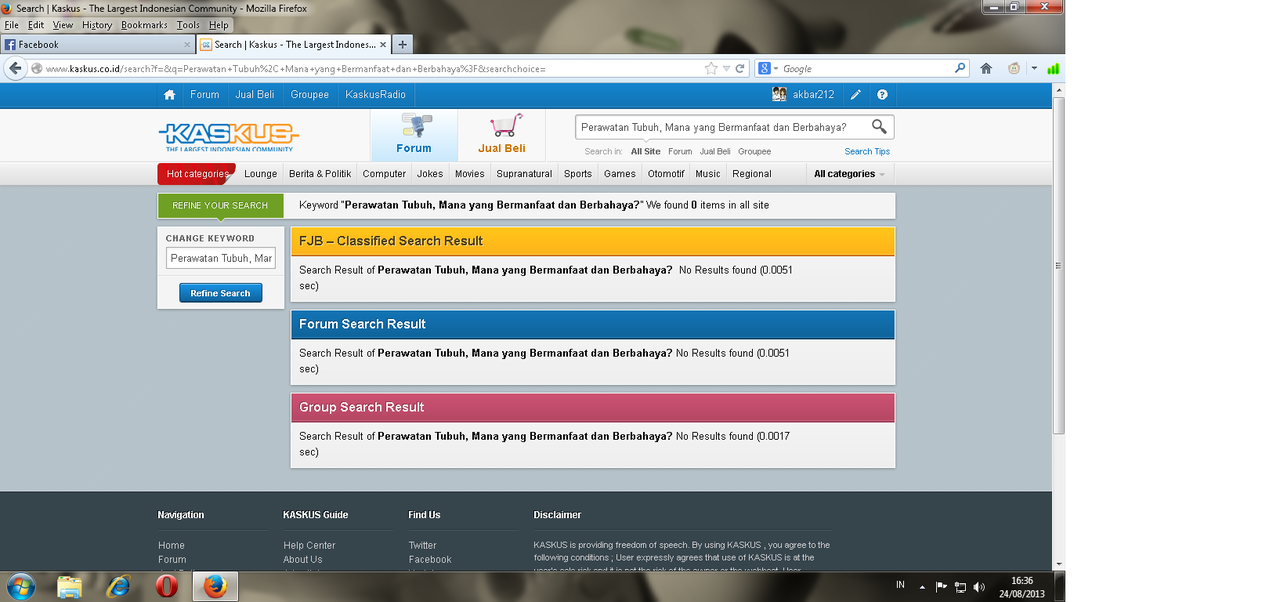Select Jual Beli search filter under search box

715,152
